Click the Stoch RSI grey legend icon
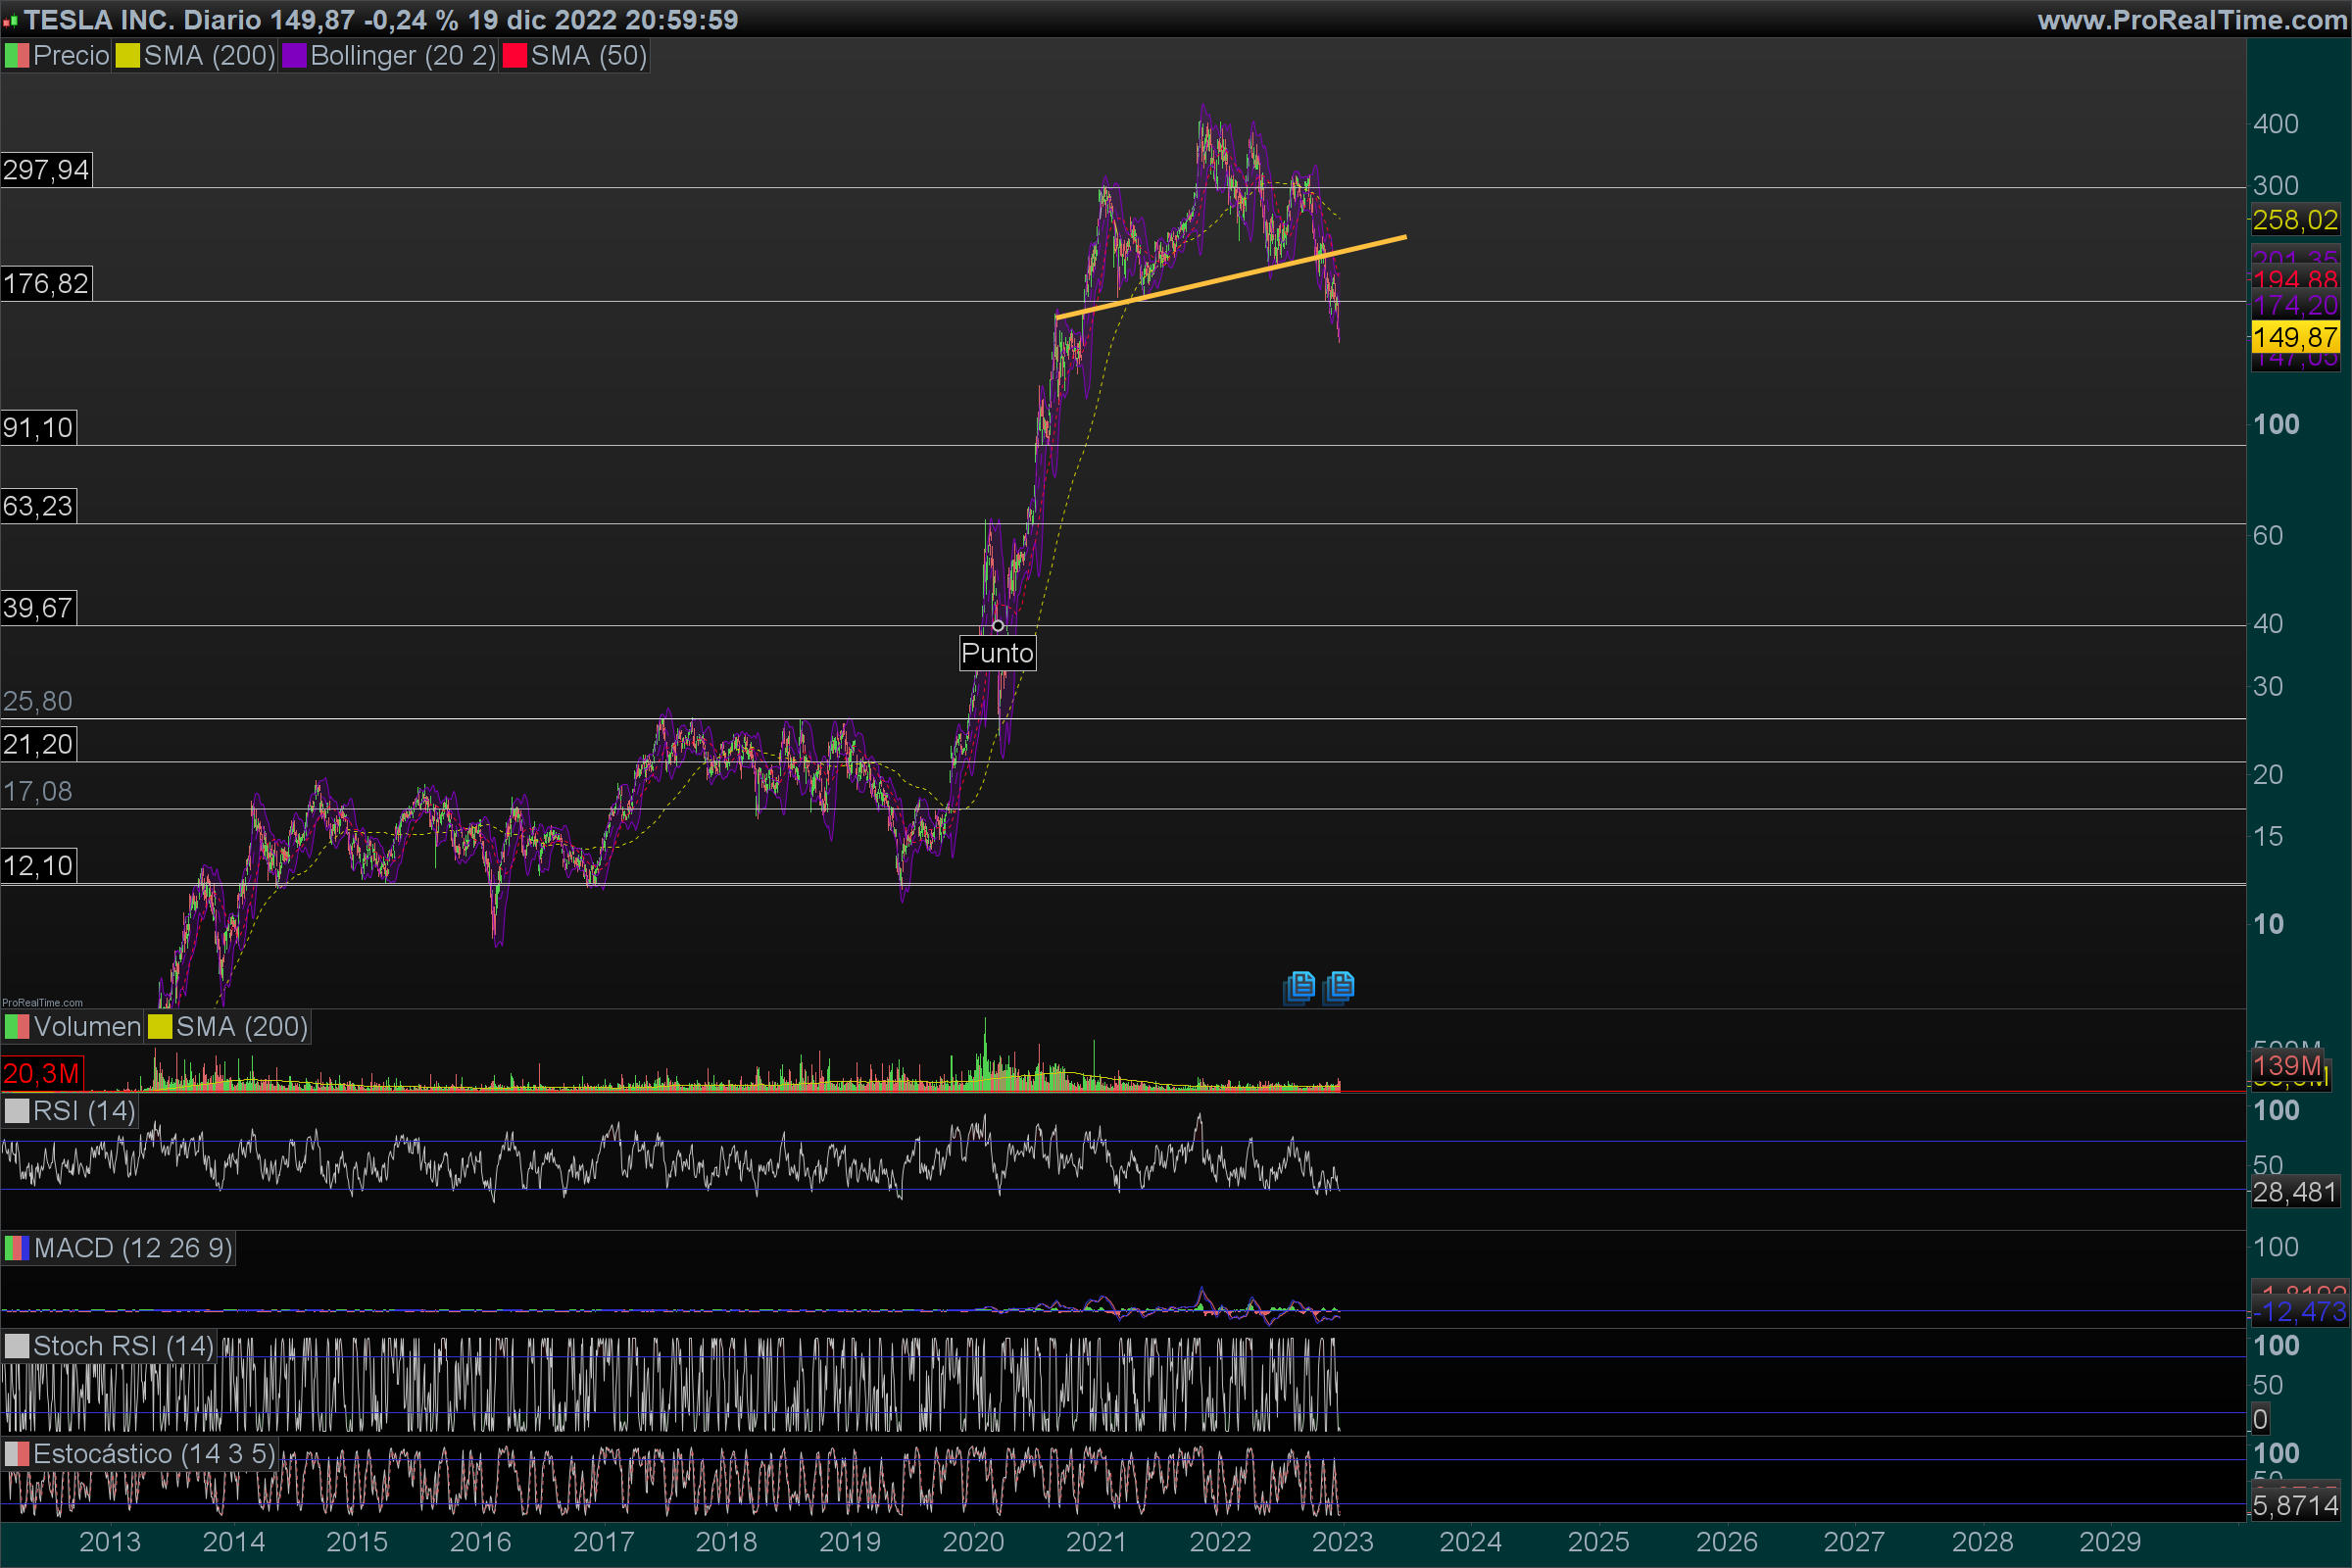The width and height of the screenshot is (2352, 1568). 16,1346
